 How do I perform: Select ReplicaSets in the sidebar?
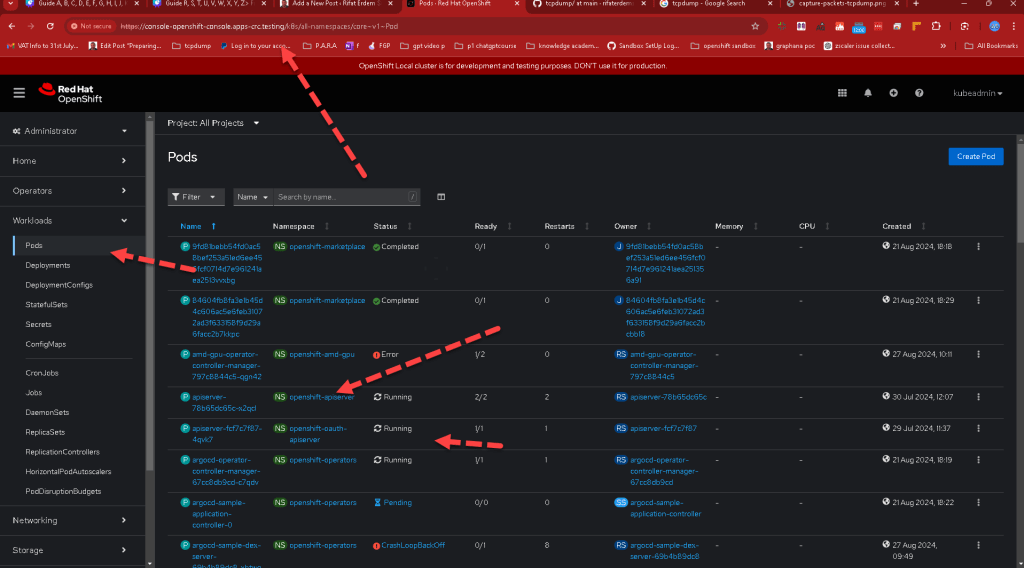[45, 432]
